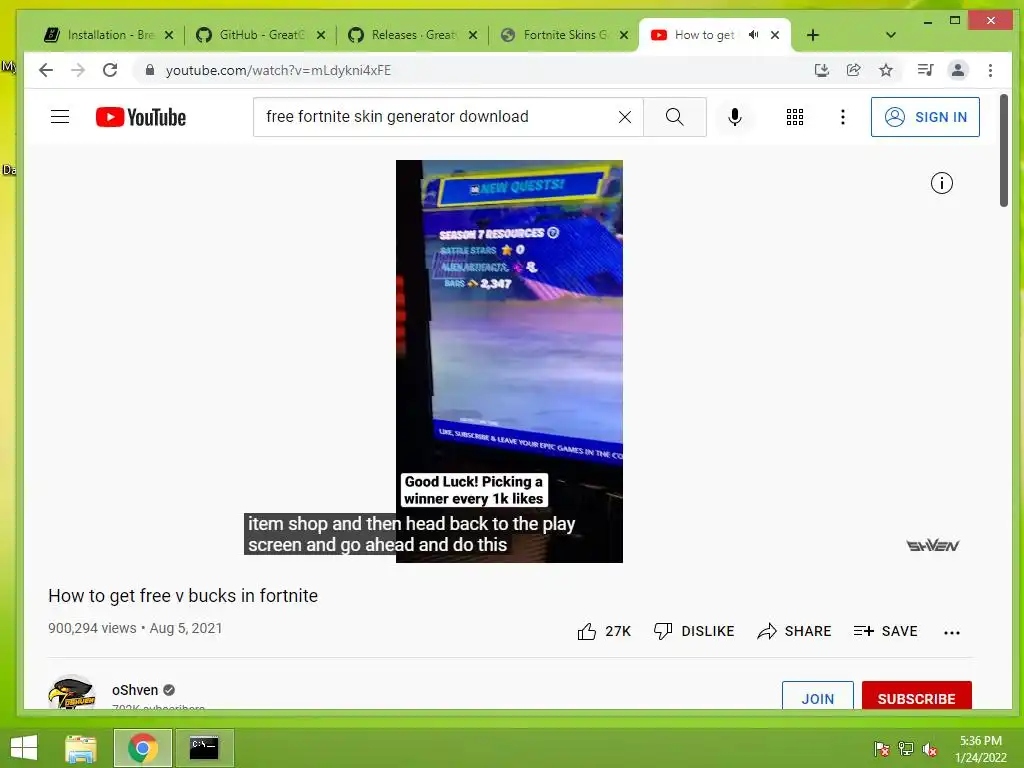Mute the tab via speaker icon
The height and width of the screenshot is (768, 1024).
click(x=754, y=35)
